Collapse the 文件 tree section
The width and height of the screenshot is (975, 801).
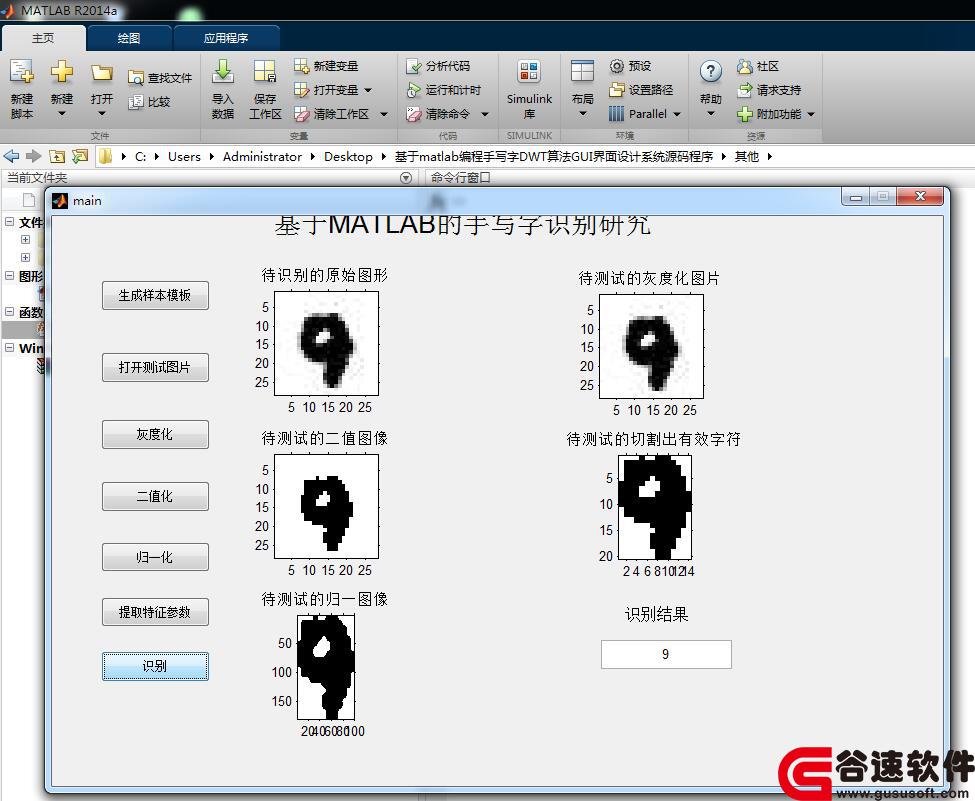(x=9, y=221)
